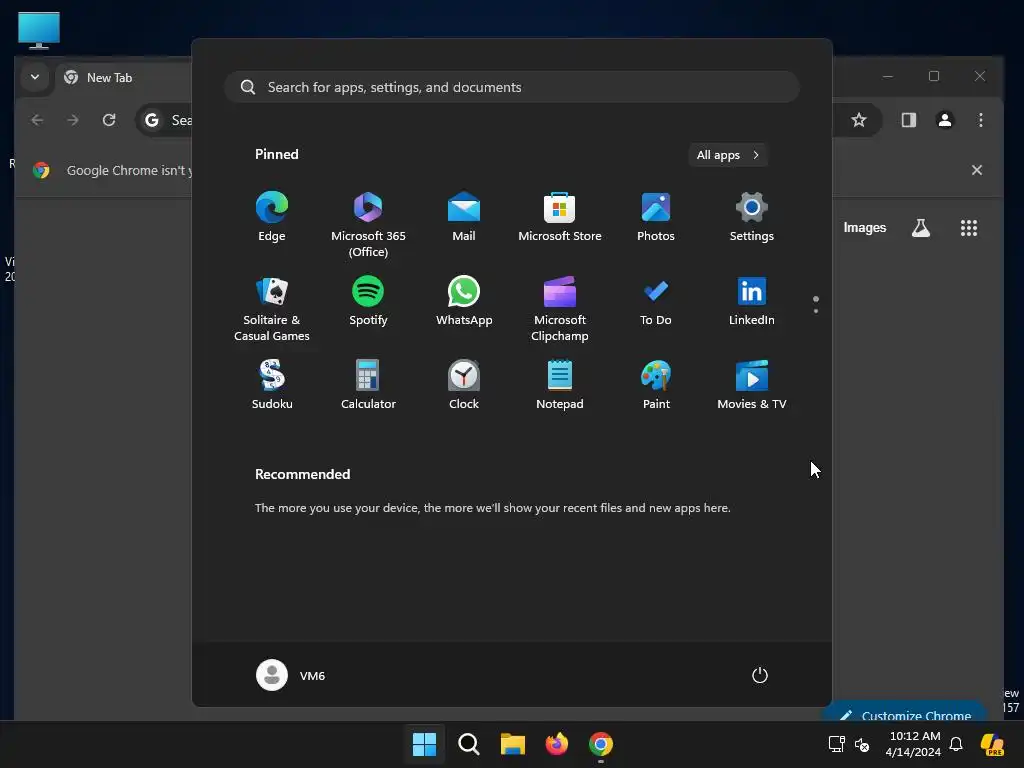Image resolution: width=1024 pixels, height=768 pixels.
Task: Open Chrome's three-dot menu
Action: [x=981, y=120]
